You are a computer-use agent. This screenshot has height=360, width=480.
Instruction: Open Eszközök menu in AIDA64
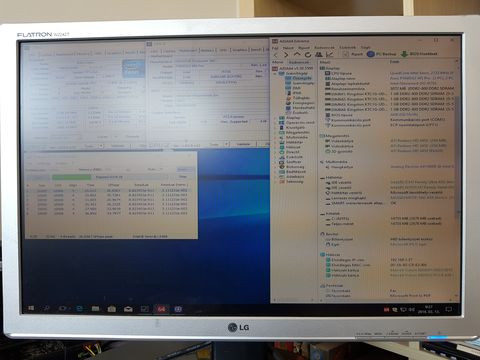pos(347,48)
